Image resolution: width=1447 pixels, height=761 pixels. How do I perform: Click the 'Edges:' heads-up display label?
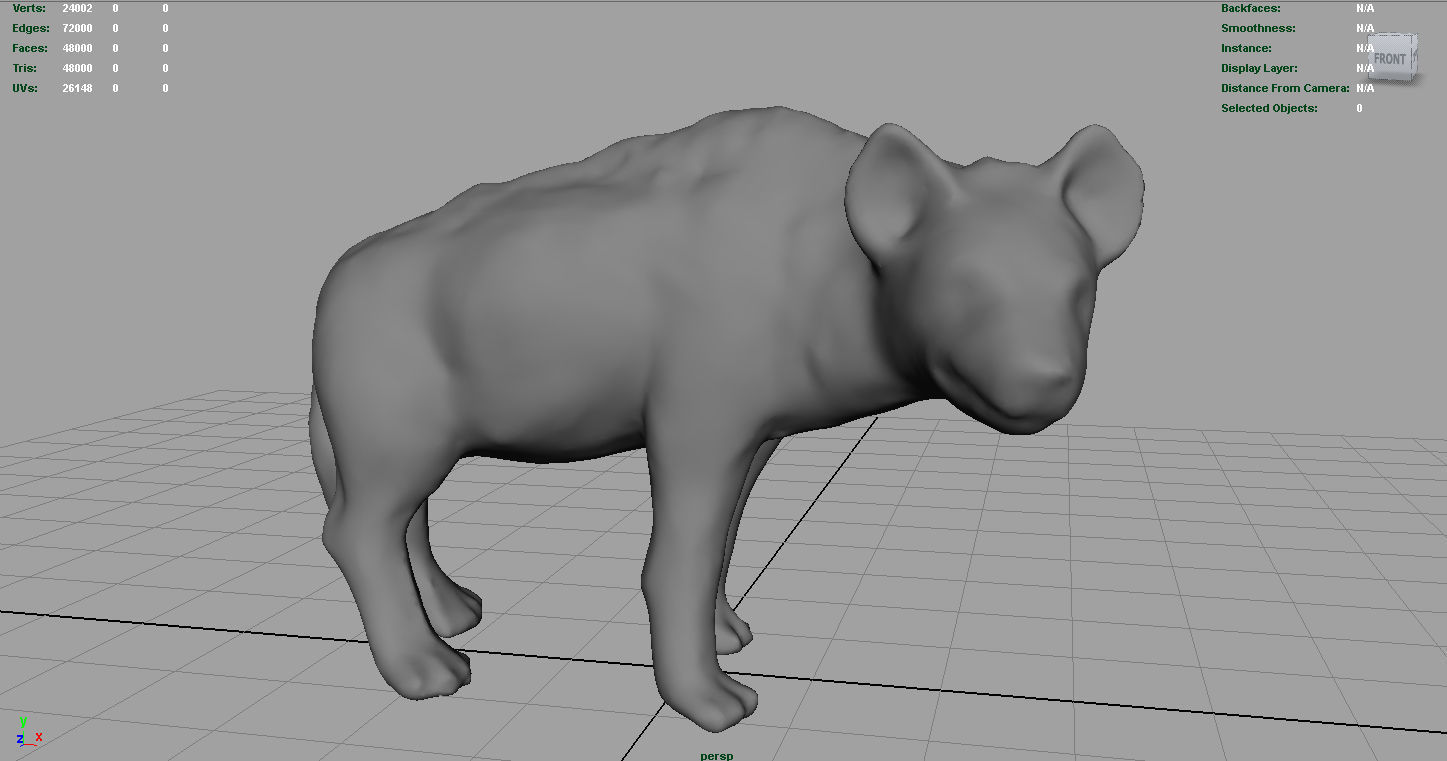(31, 28)
